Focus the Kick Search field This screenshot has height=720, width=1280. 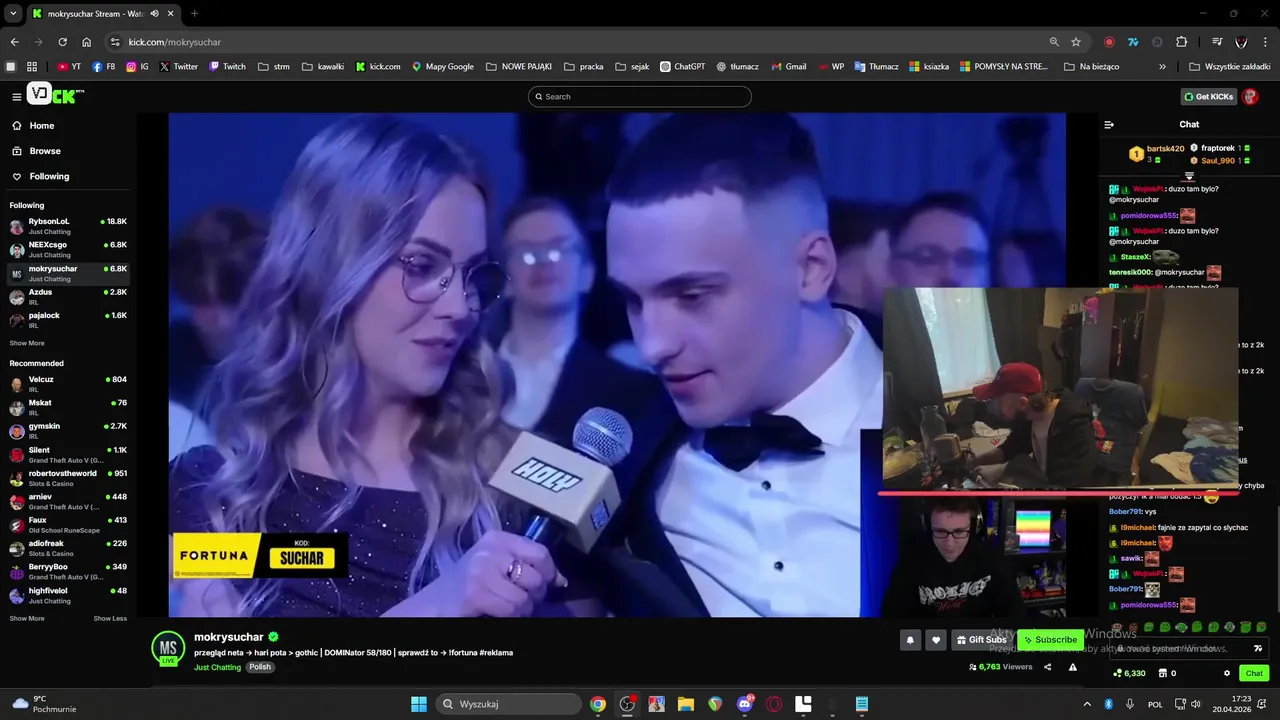640,96
